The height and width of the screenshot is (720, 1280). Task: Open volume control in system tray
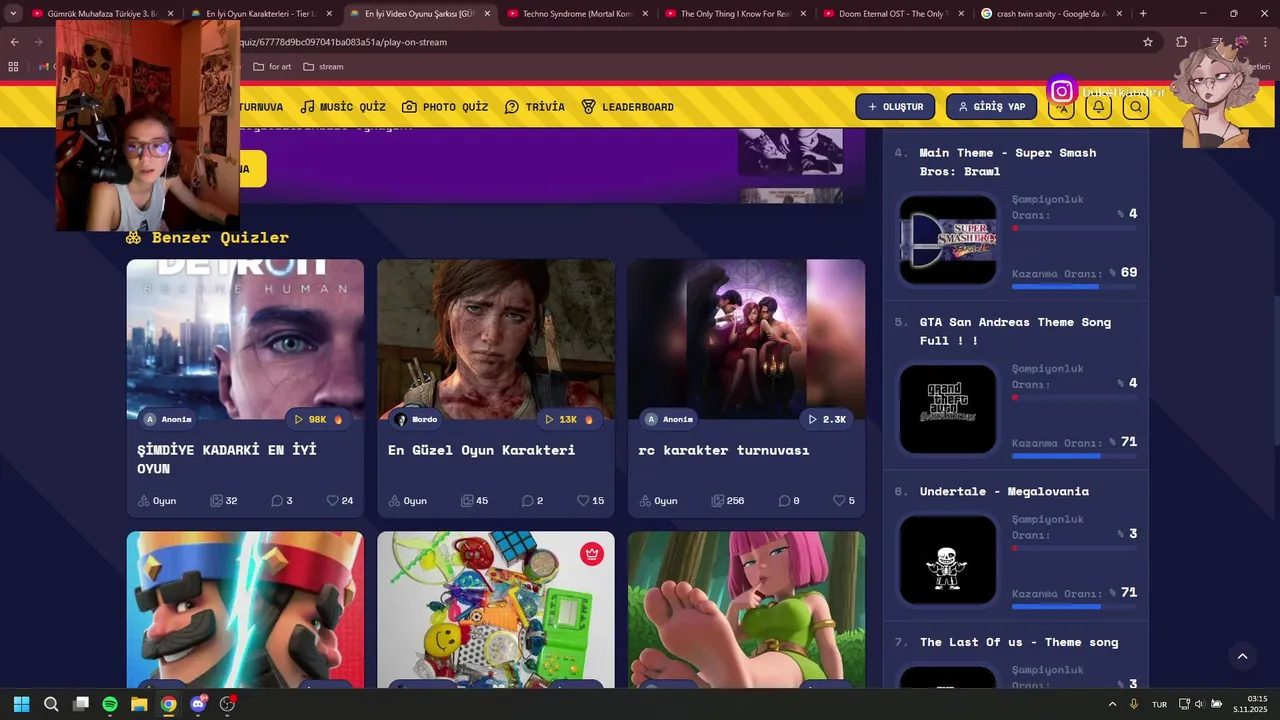(1199, 704)
